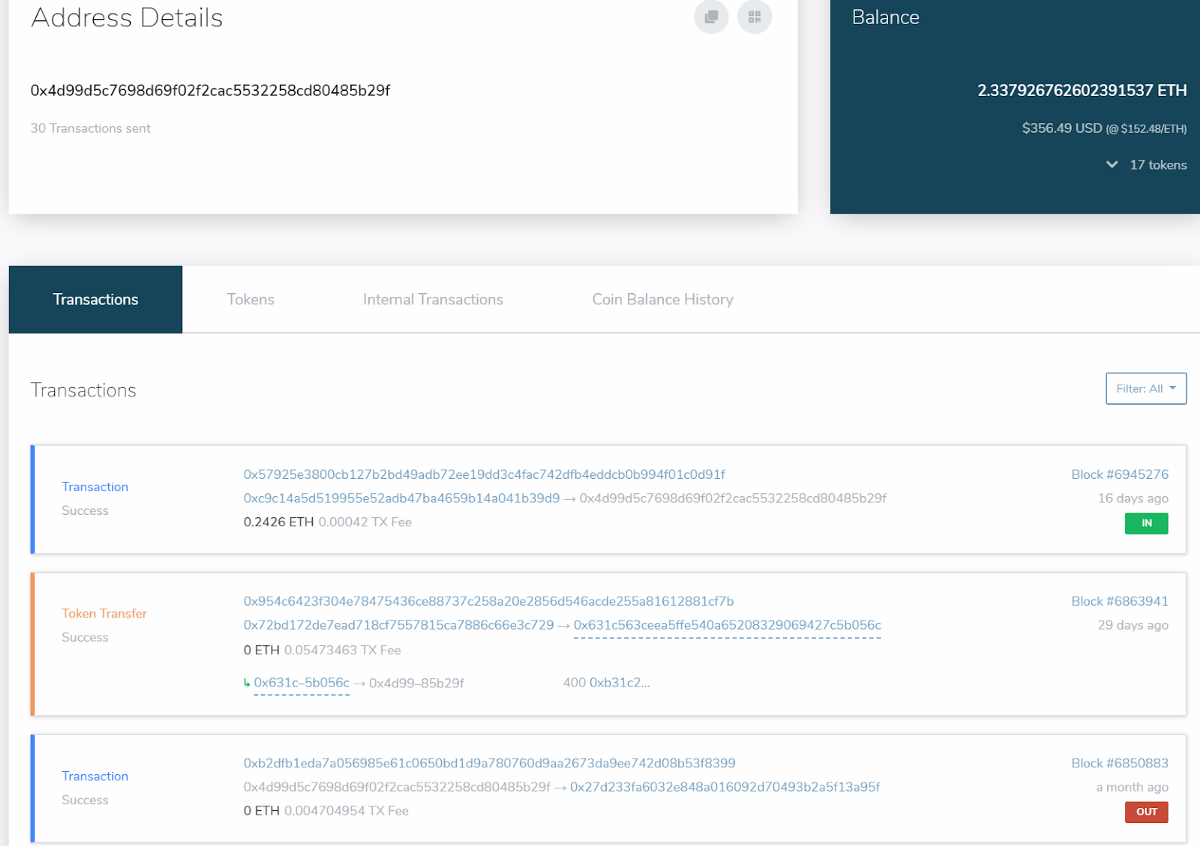The image size is (1200, 846).
Task: Click the 30 Transactions sent text
Action: click(91, 128)
